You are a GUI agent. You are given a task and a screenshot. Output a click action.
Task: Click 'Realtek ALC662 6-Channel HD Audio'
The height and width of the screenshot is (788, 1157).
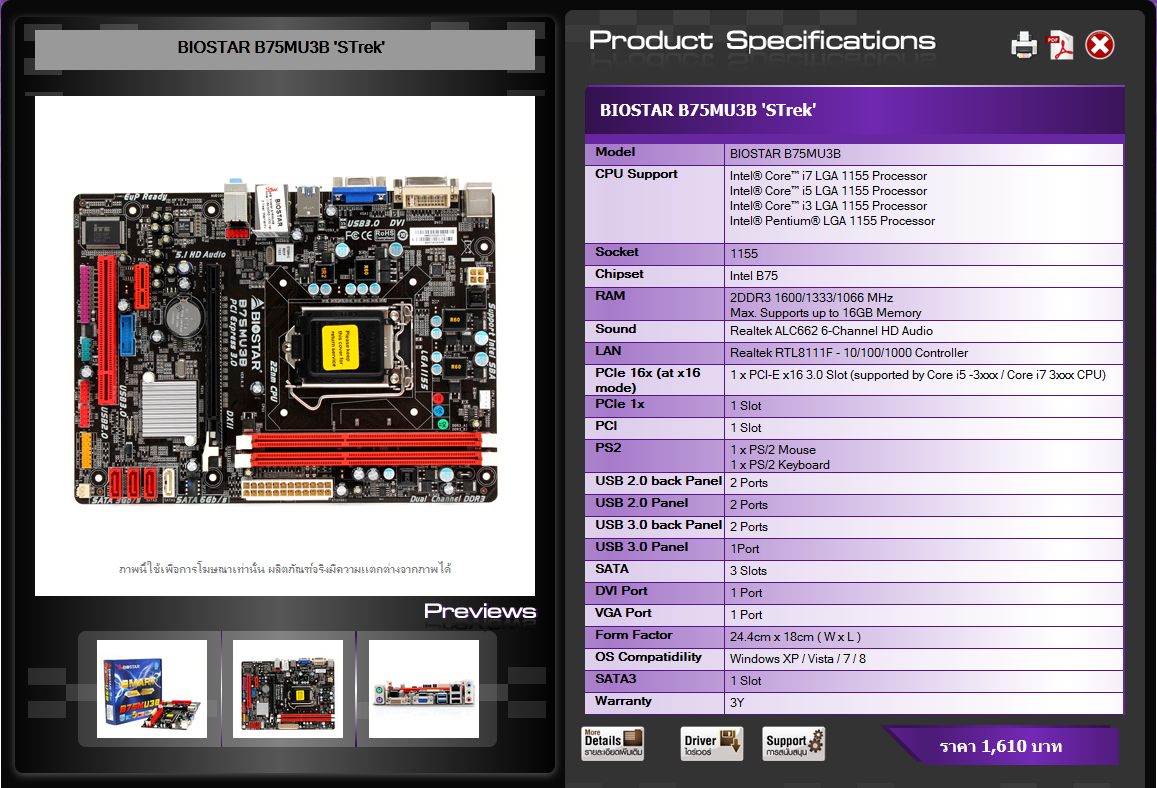point(831,331)
